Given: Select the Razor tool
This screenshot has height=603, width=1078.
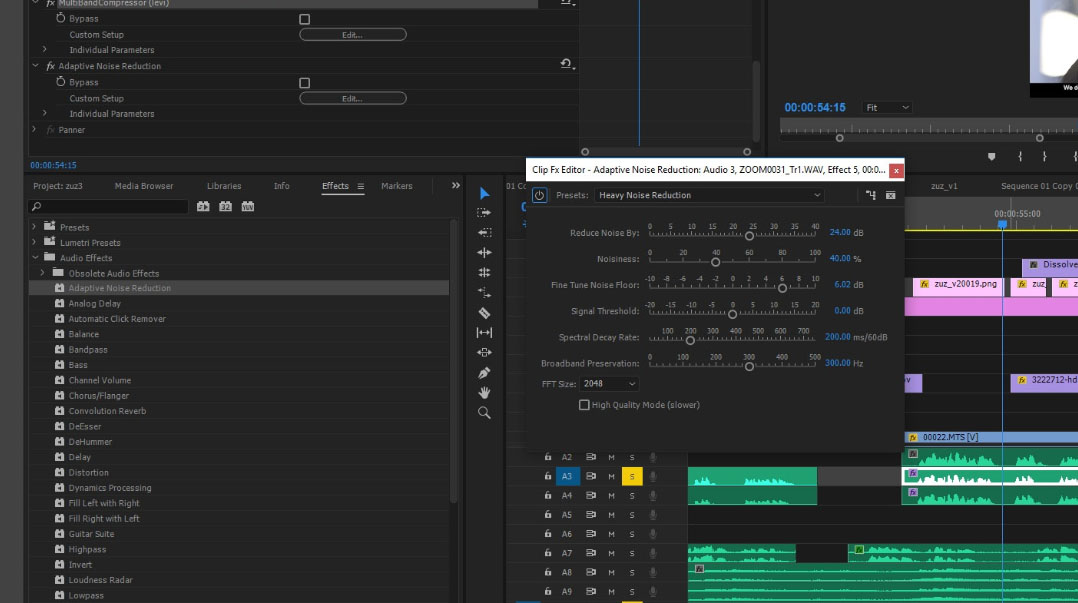Looking at the screenshot, I should pos(484,313).
